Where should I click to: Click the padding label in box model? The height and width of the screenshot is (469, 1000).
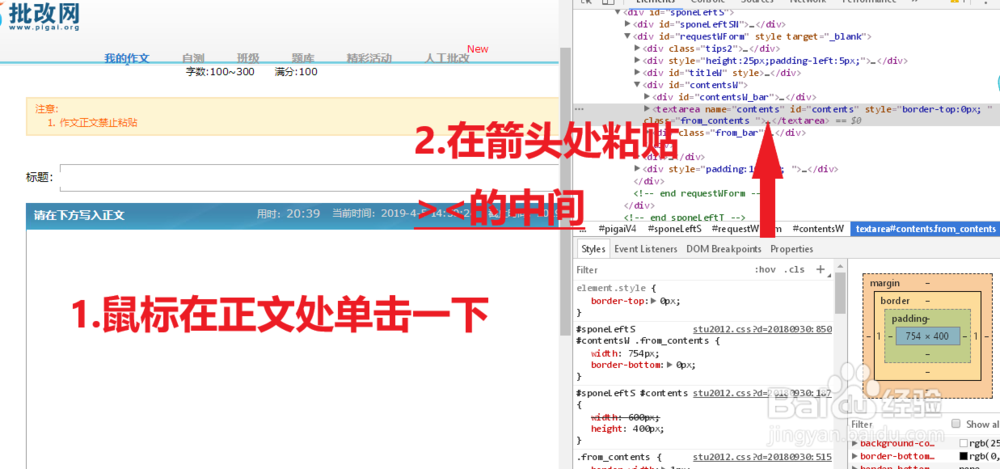[907, 318]
